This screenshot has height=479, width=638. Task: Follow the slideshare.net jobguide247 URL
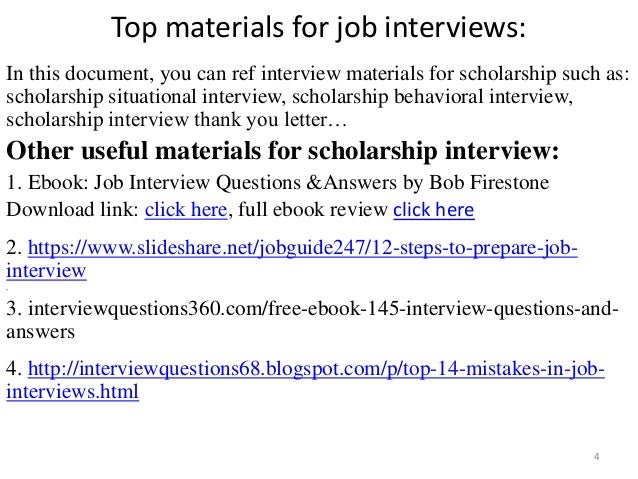click(x=303, y=248)
